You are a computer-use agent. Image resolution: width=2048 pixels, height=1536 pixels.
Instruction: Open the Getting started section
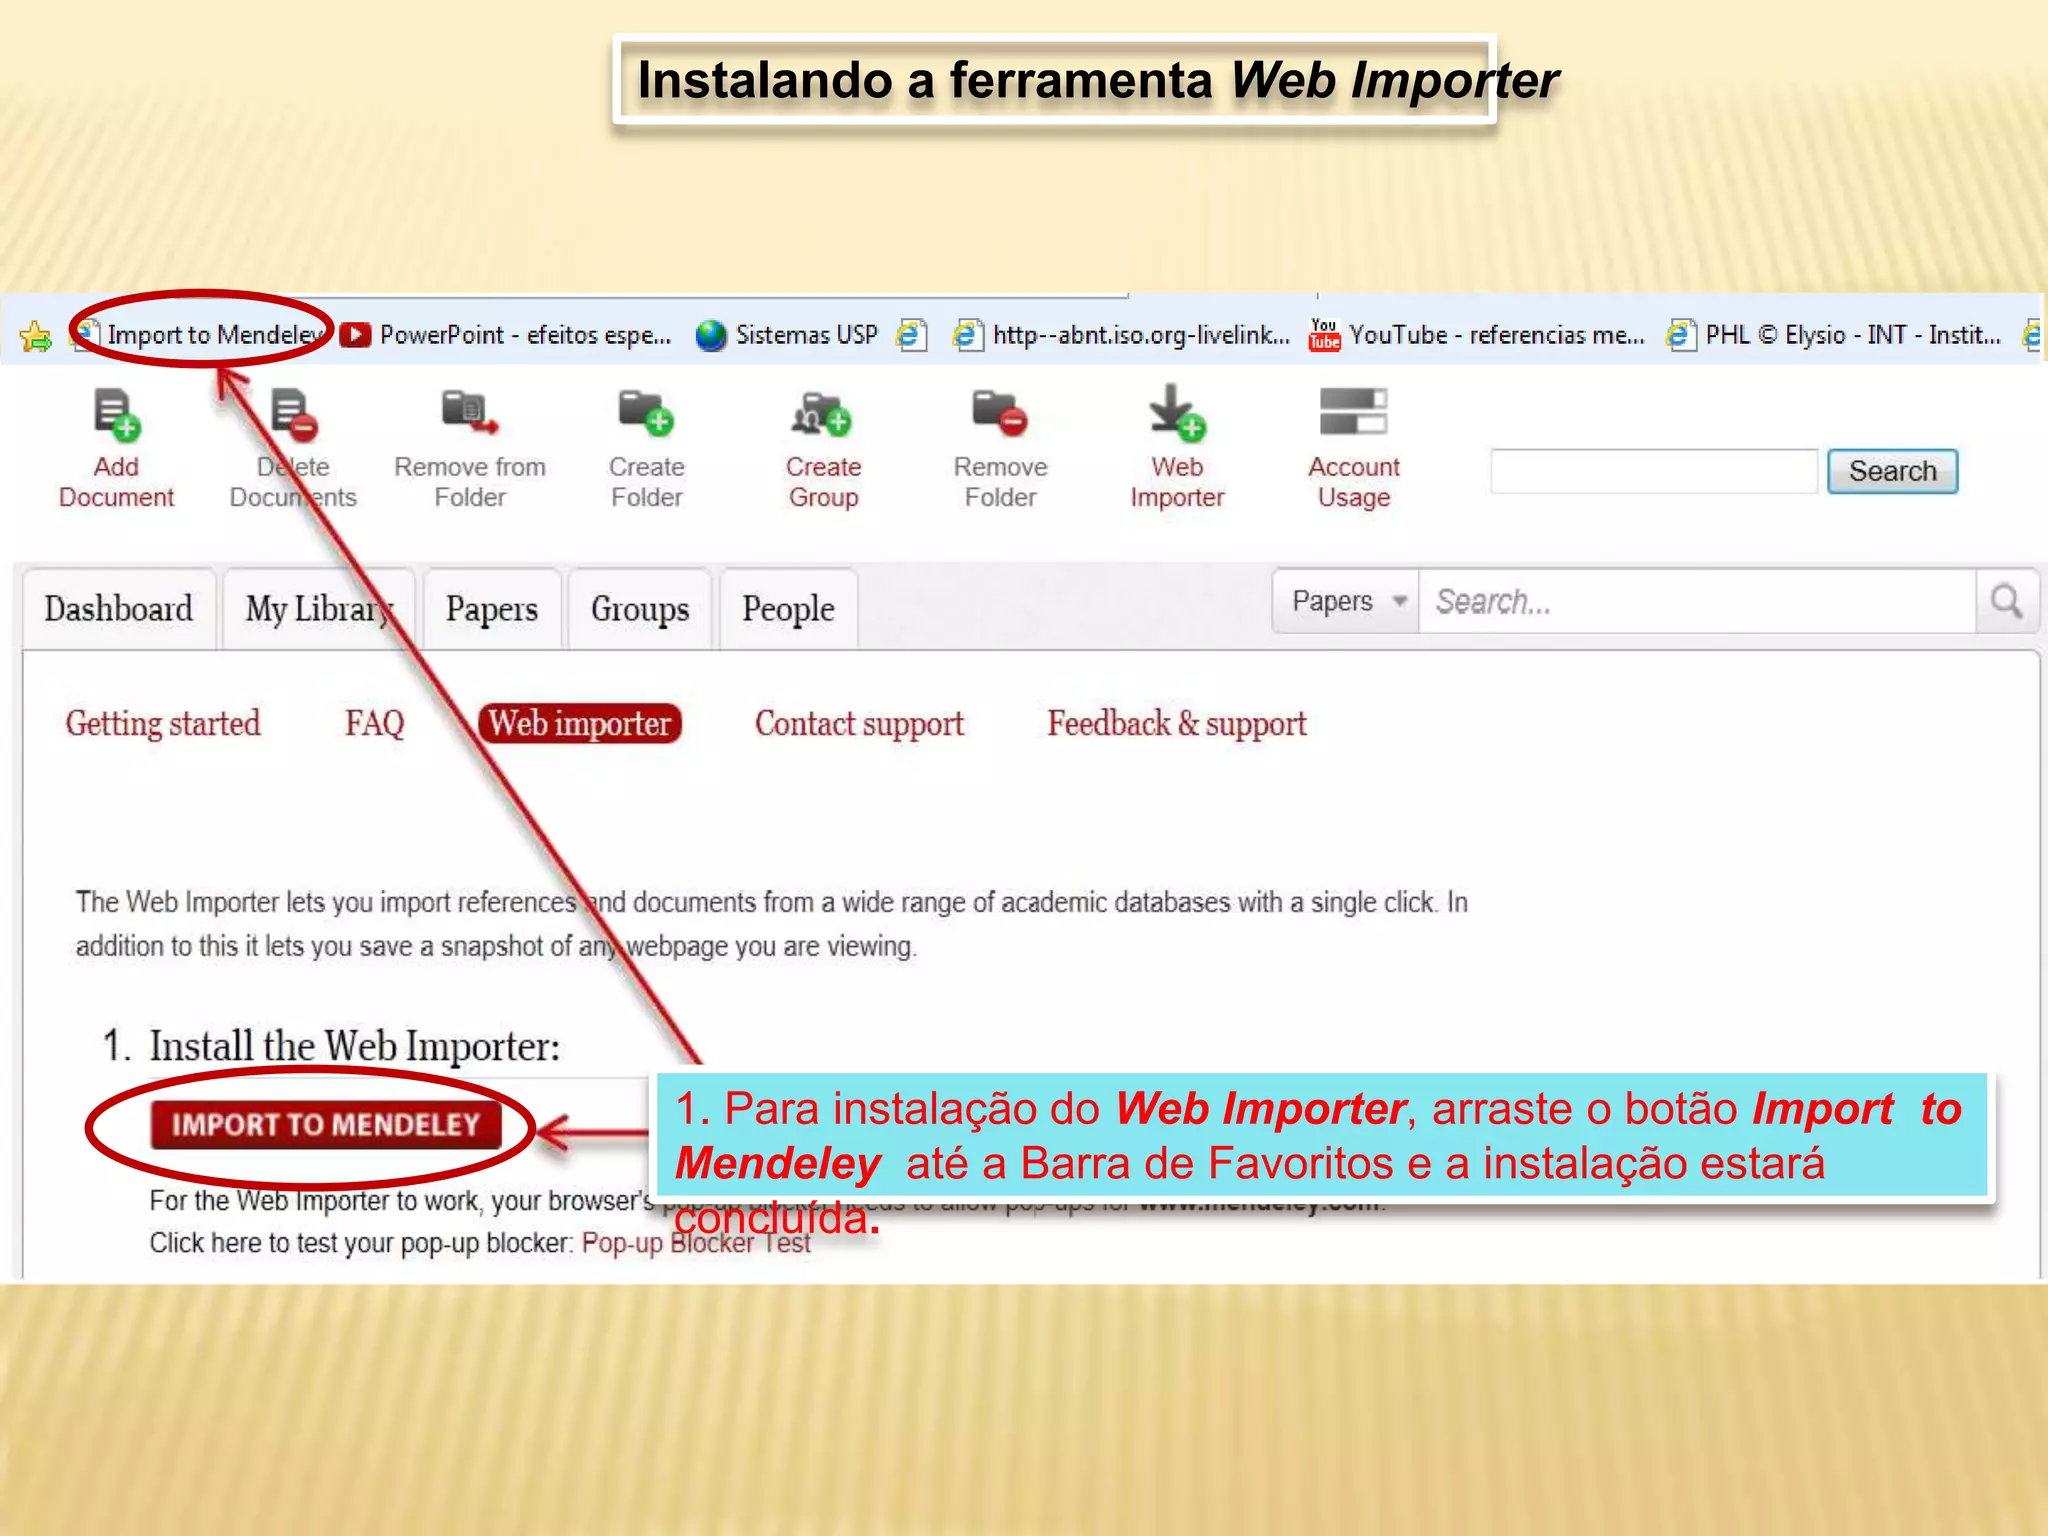pos(163,723)
